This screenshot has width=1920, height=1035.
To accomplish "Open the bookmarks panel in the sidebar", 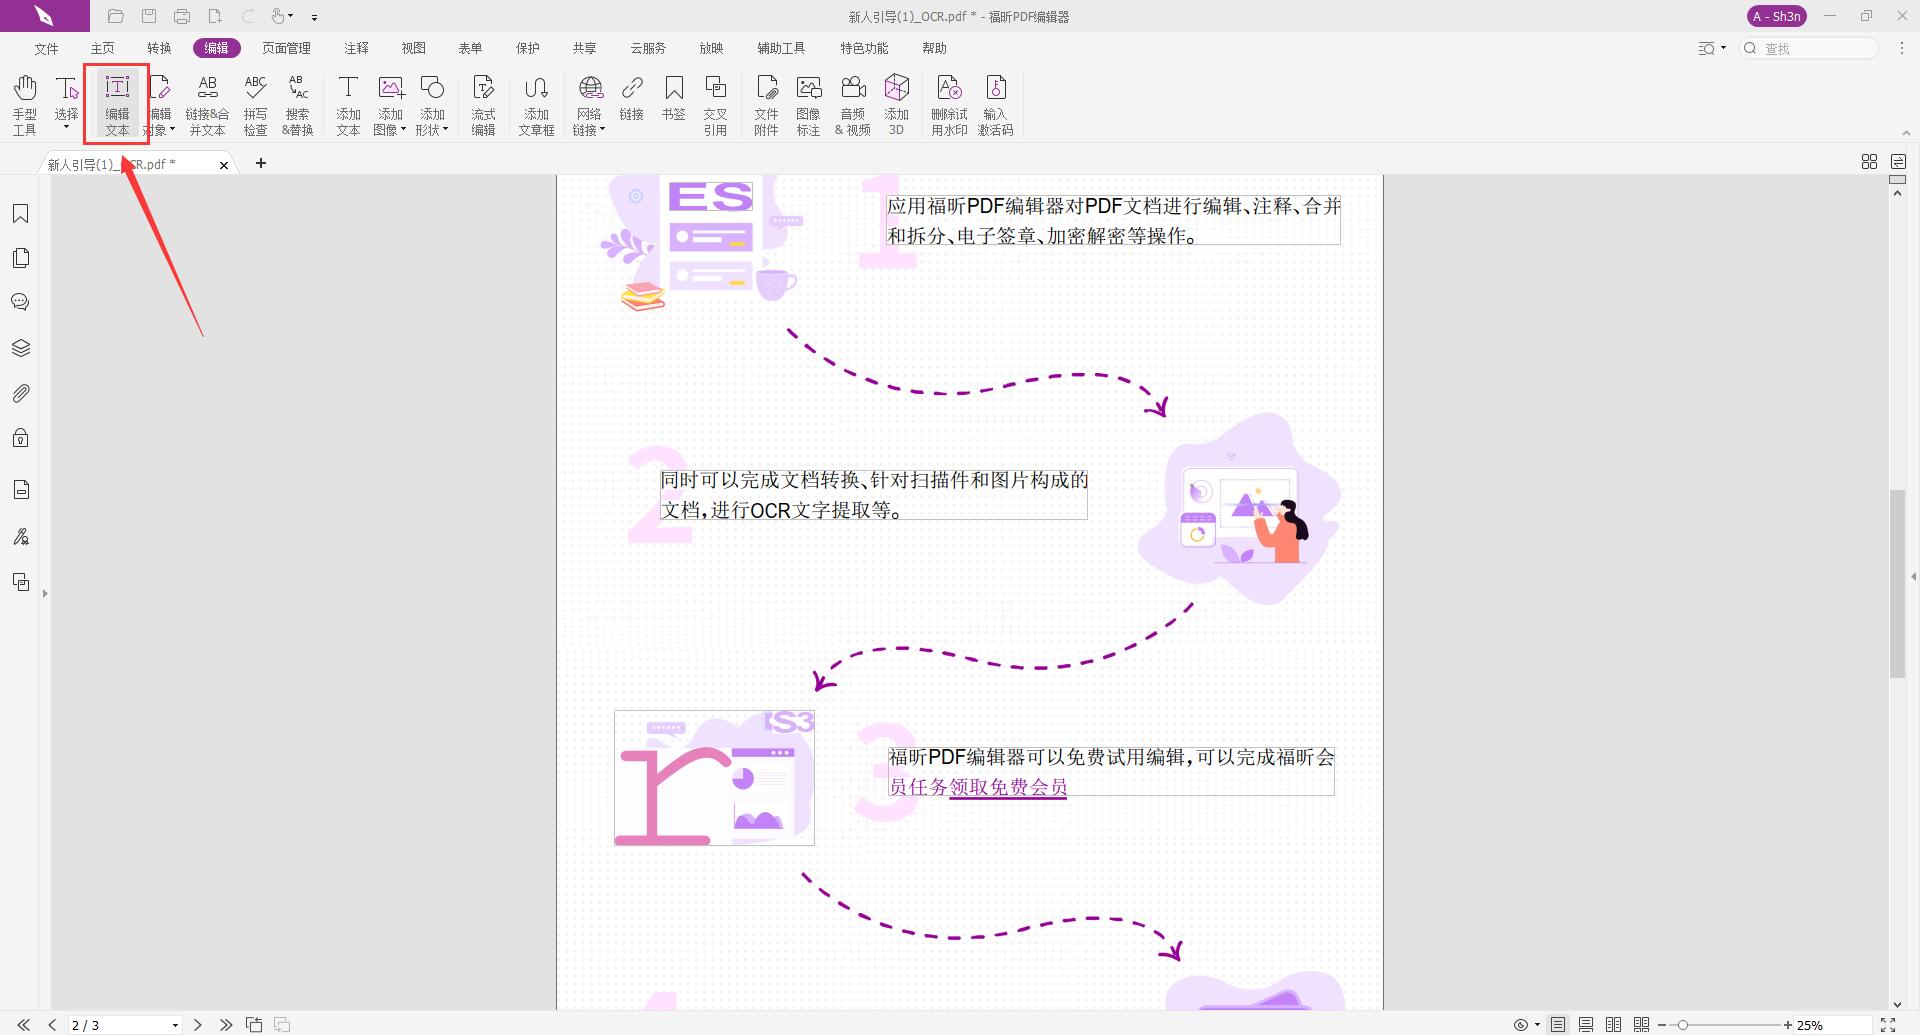I will tap(21, 213).
